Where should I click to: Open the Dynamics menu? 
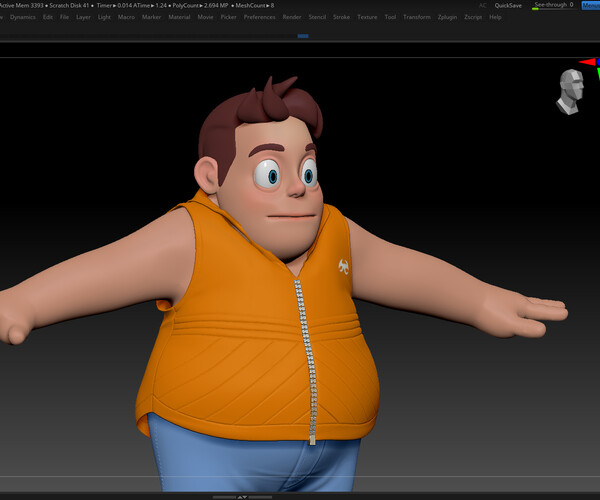23,17
